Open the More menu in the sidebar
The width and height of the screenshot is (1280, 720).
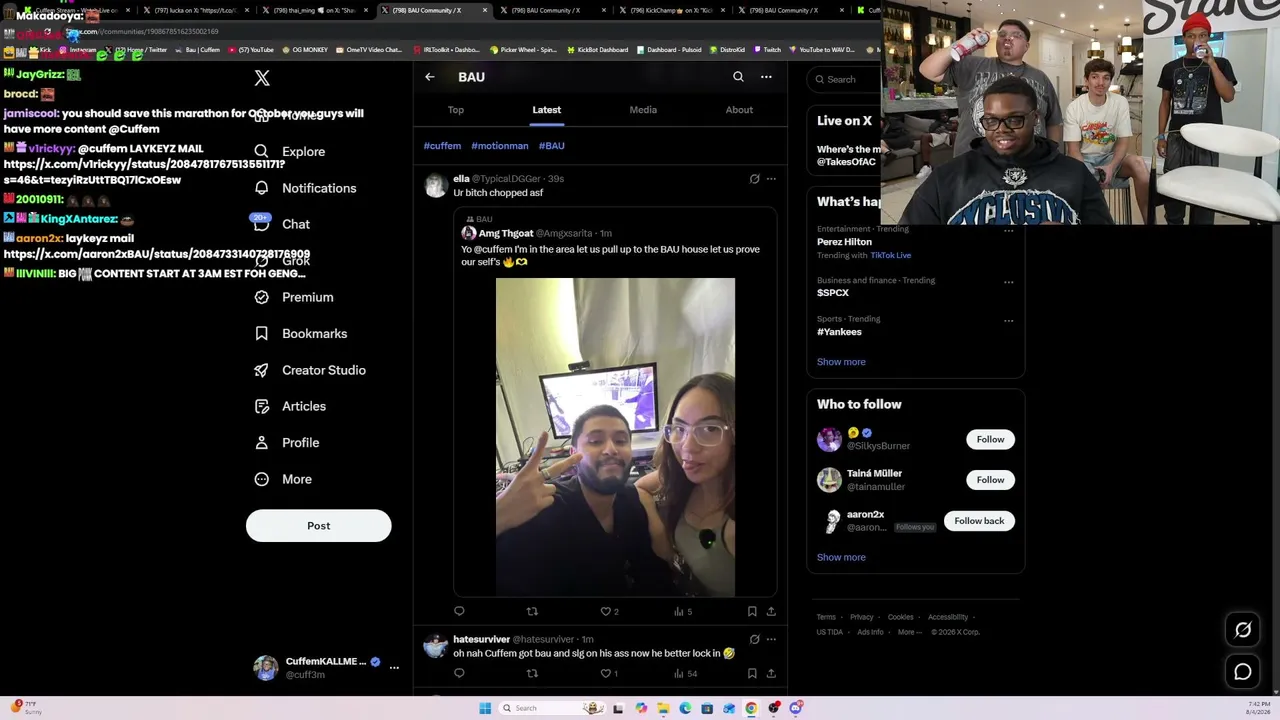[x=283, y=479]
